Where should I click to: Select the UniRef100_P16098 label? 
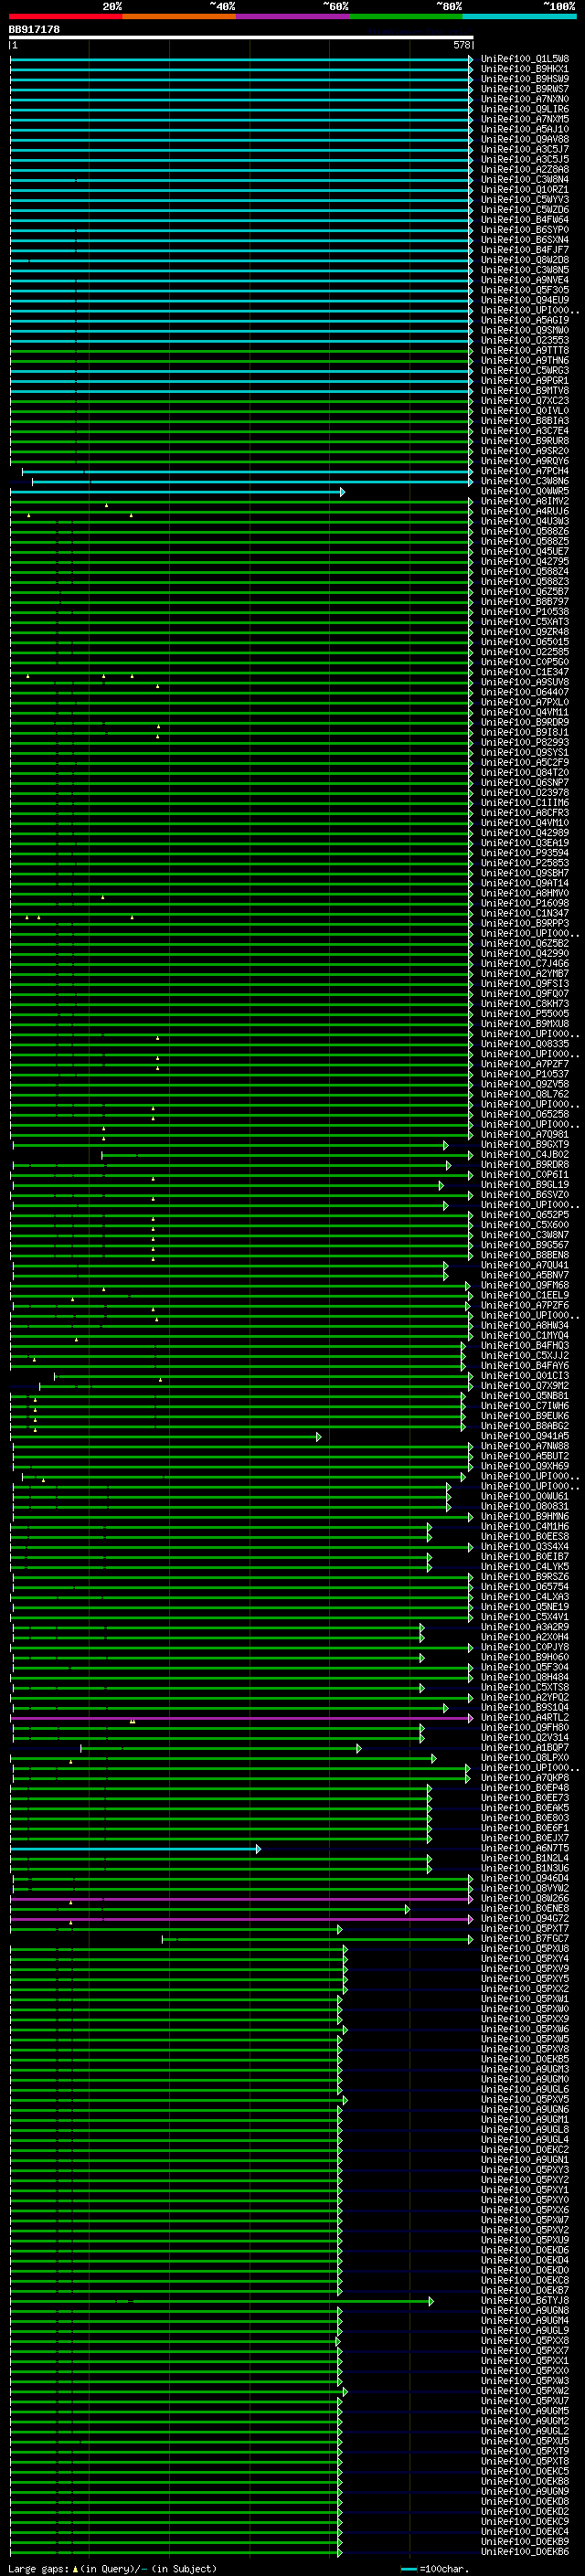[x=525, y=903]
